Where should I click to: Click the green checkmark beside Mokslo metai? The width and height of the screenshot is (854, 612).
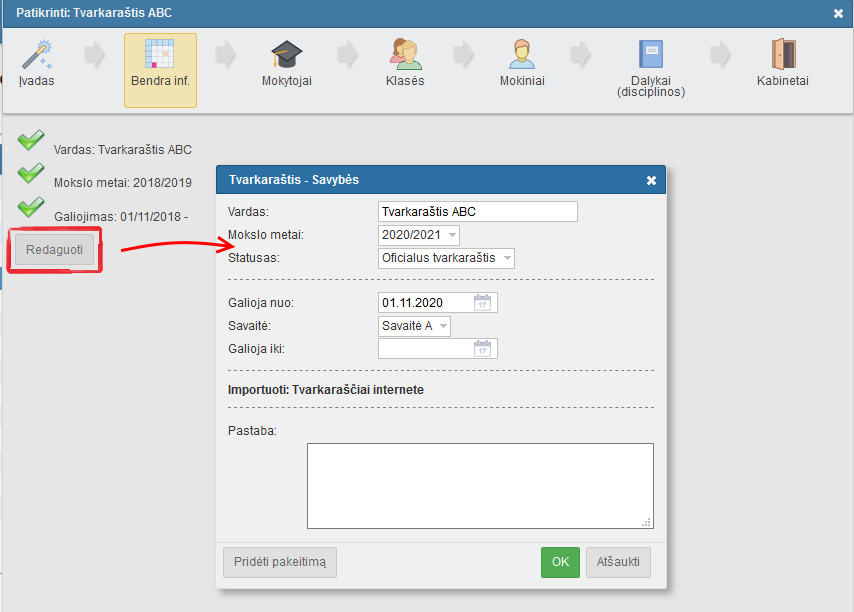tap(31, 174)
